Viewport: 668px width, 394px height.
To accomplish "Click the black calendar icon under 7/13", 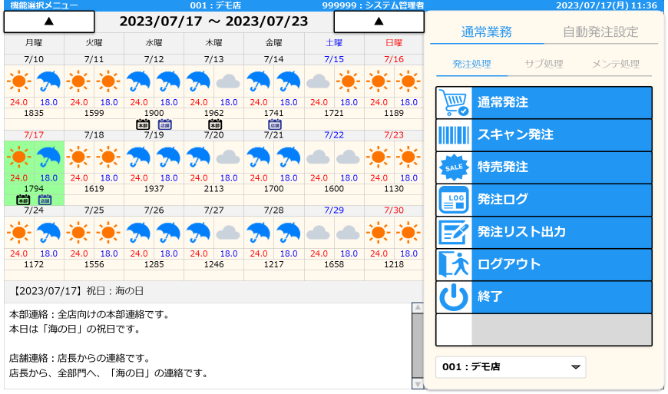I will [x=215, y=124].
